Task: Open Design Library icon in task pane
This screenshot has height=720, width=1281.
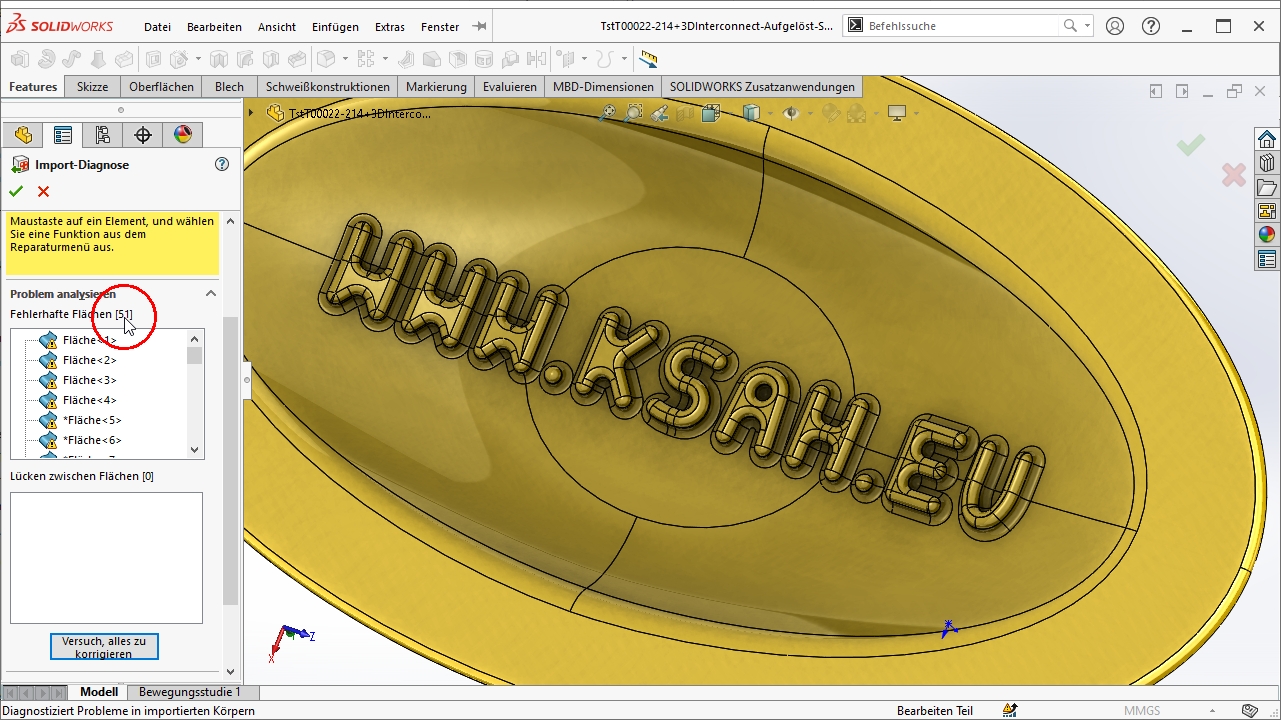Action: [1267, 162]
